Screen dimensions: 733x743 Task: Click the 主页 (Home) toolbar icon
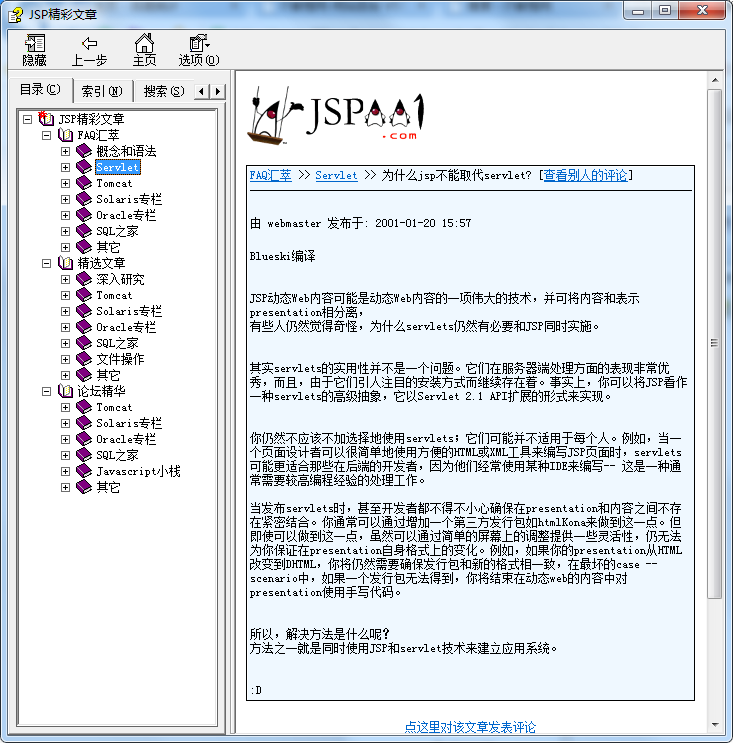click(144, 43)
